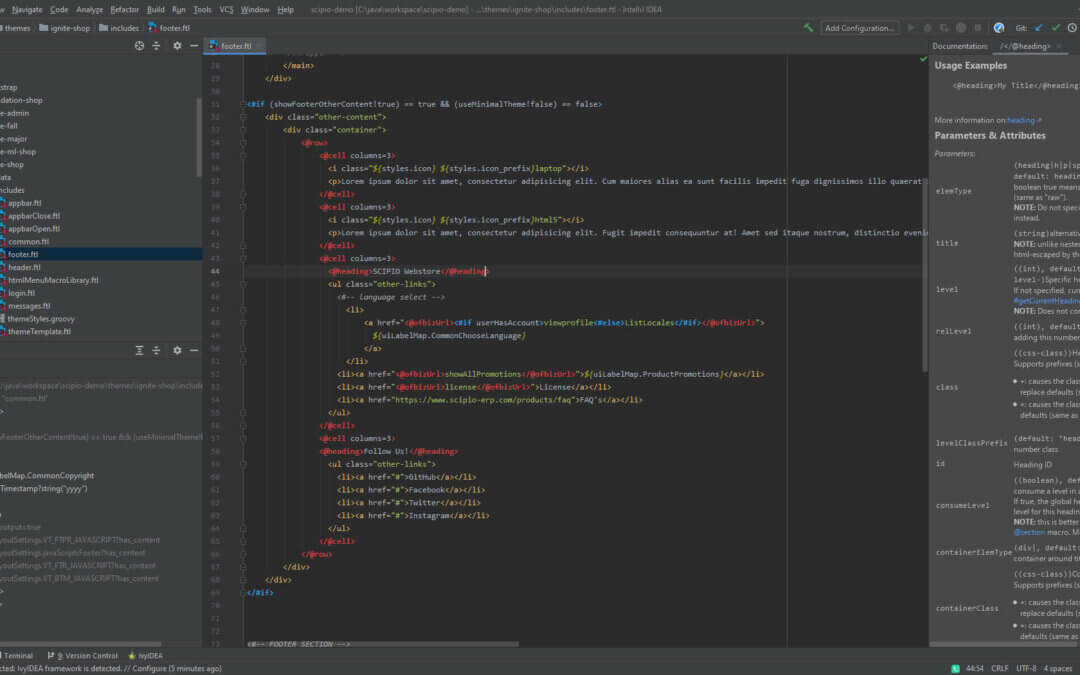The height and width of the screenshot is (675, 1080).
Task: Click the footer.ftl file icon in breadcrumb
Action: (153, 28)
